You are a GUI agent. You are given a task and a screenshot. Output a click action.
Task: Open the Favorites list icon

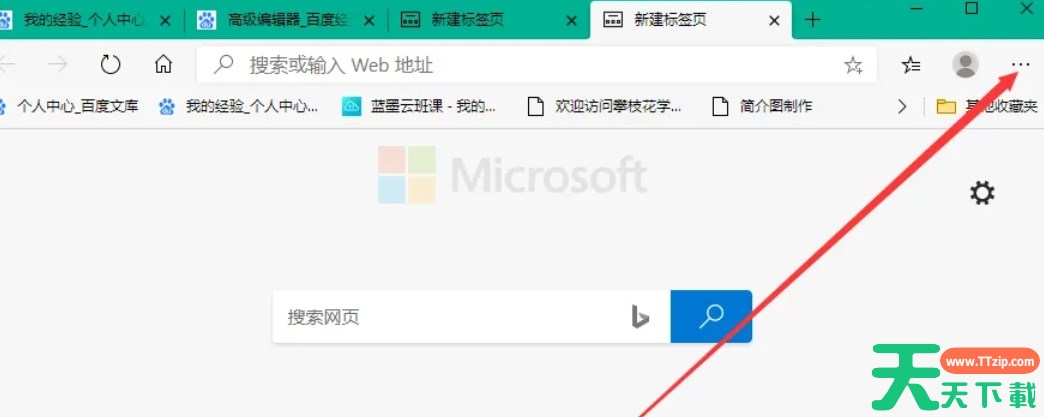click(x=911, y=65)
